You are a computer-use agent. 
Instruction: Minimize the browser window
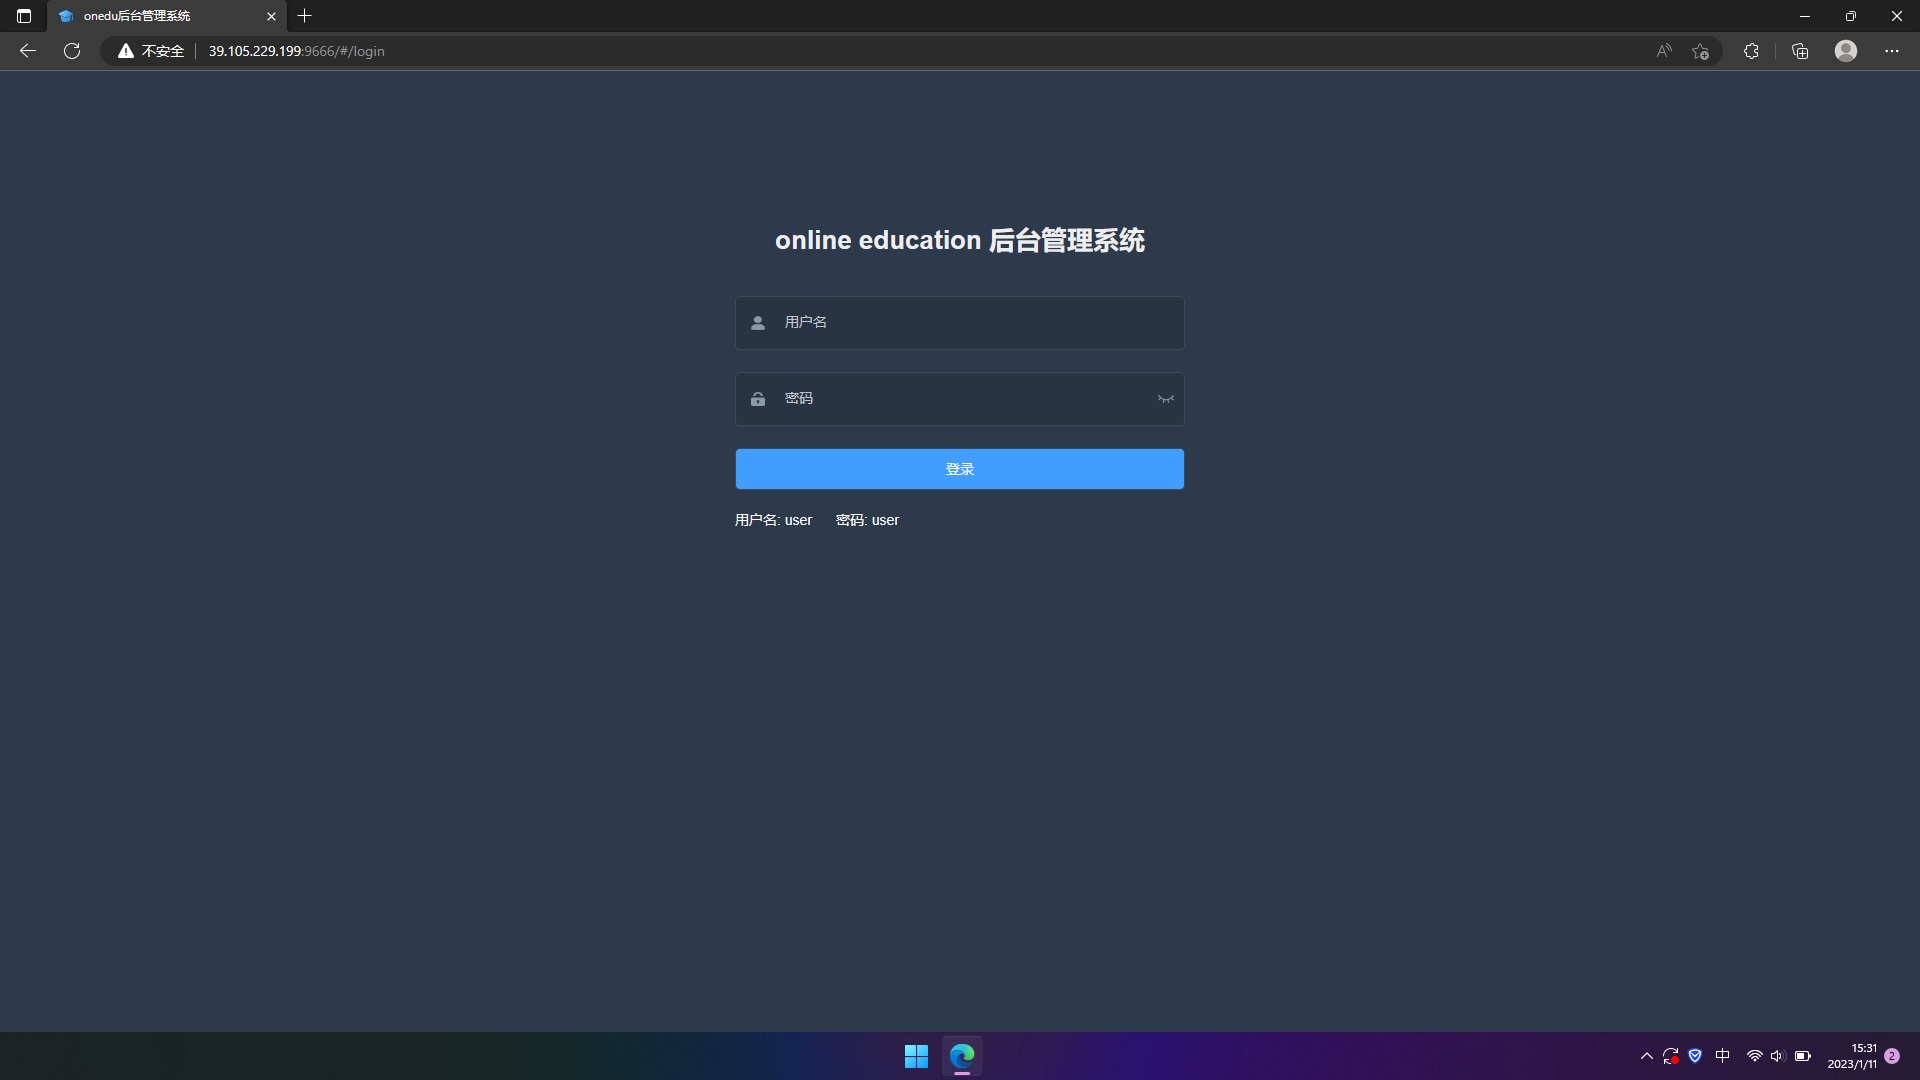pyautogui.click(x=1805, y=16)
